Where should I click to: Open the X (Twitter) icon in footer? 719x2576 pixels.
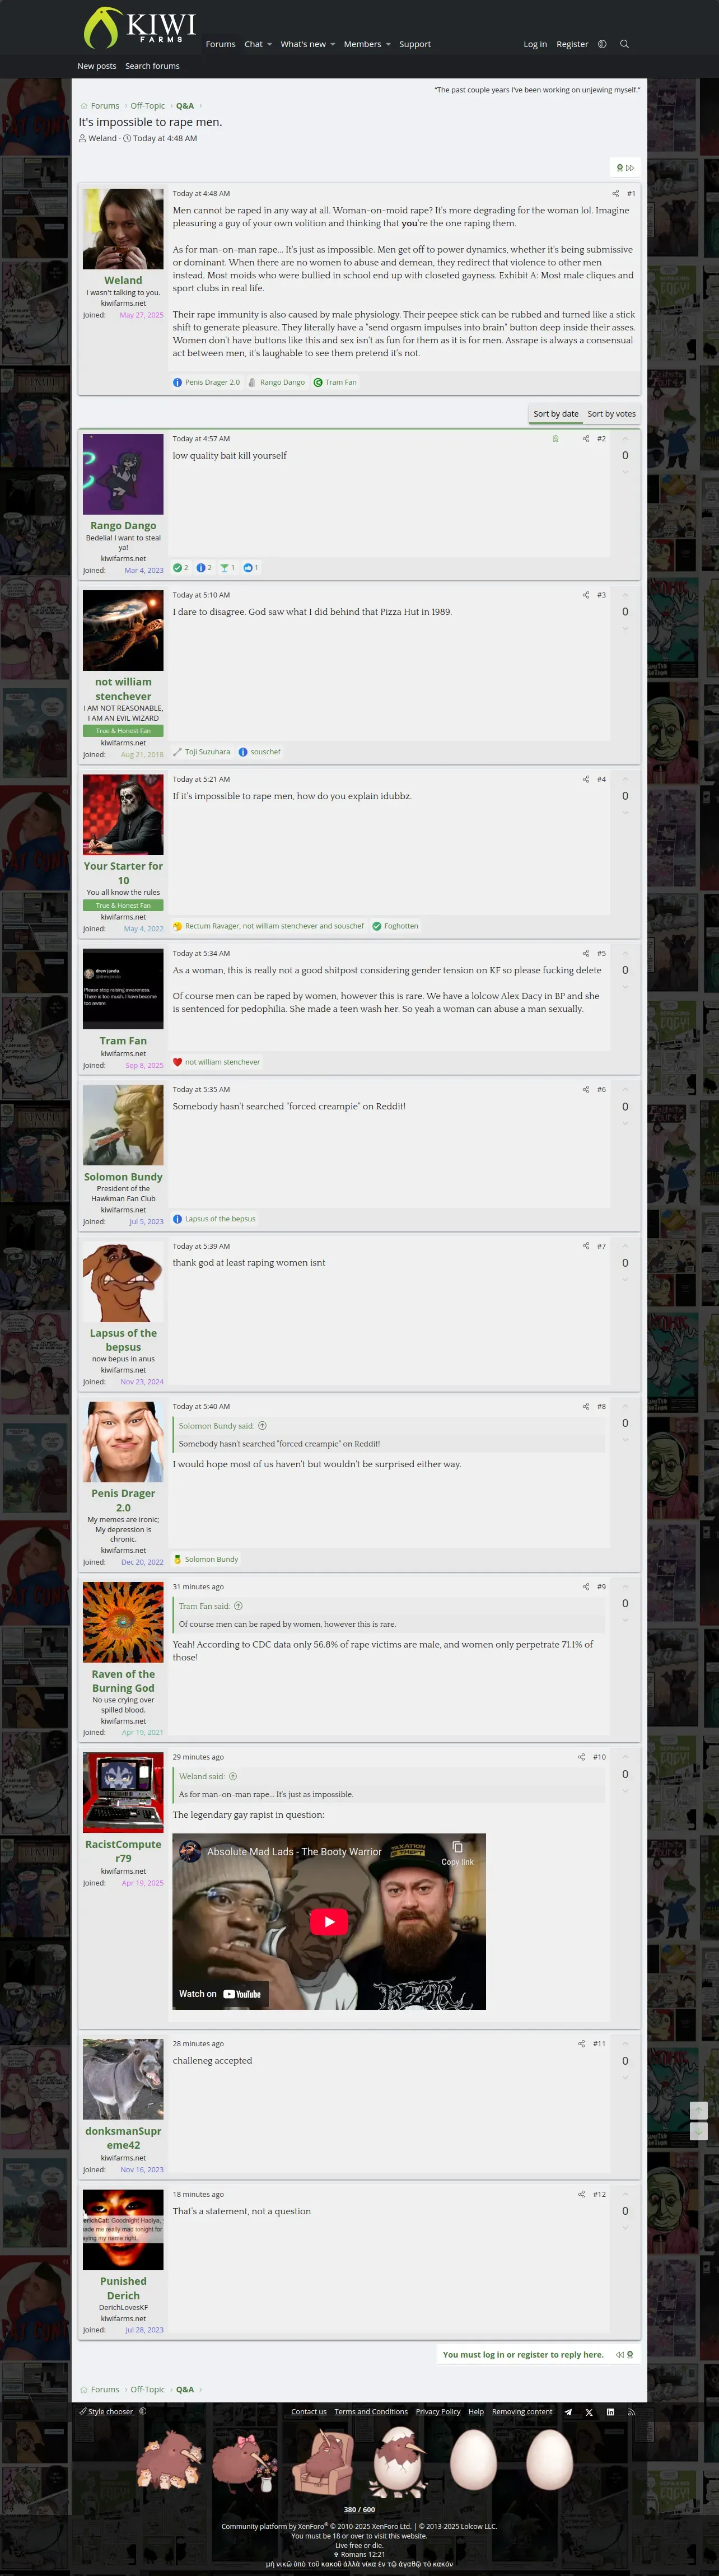(x=589, y=2411)
